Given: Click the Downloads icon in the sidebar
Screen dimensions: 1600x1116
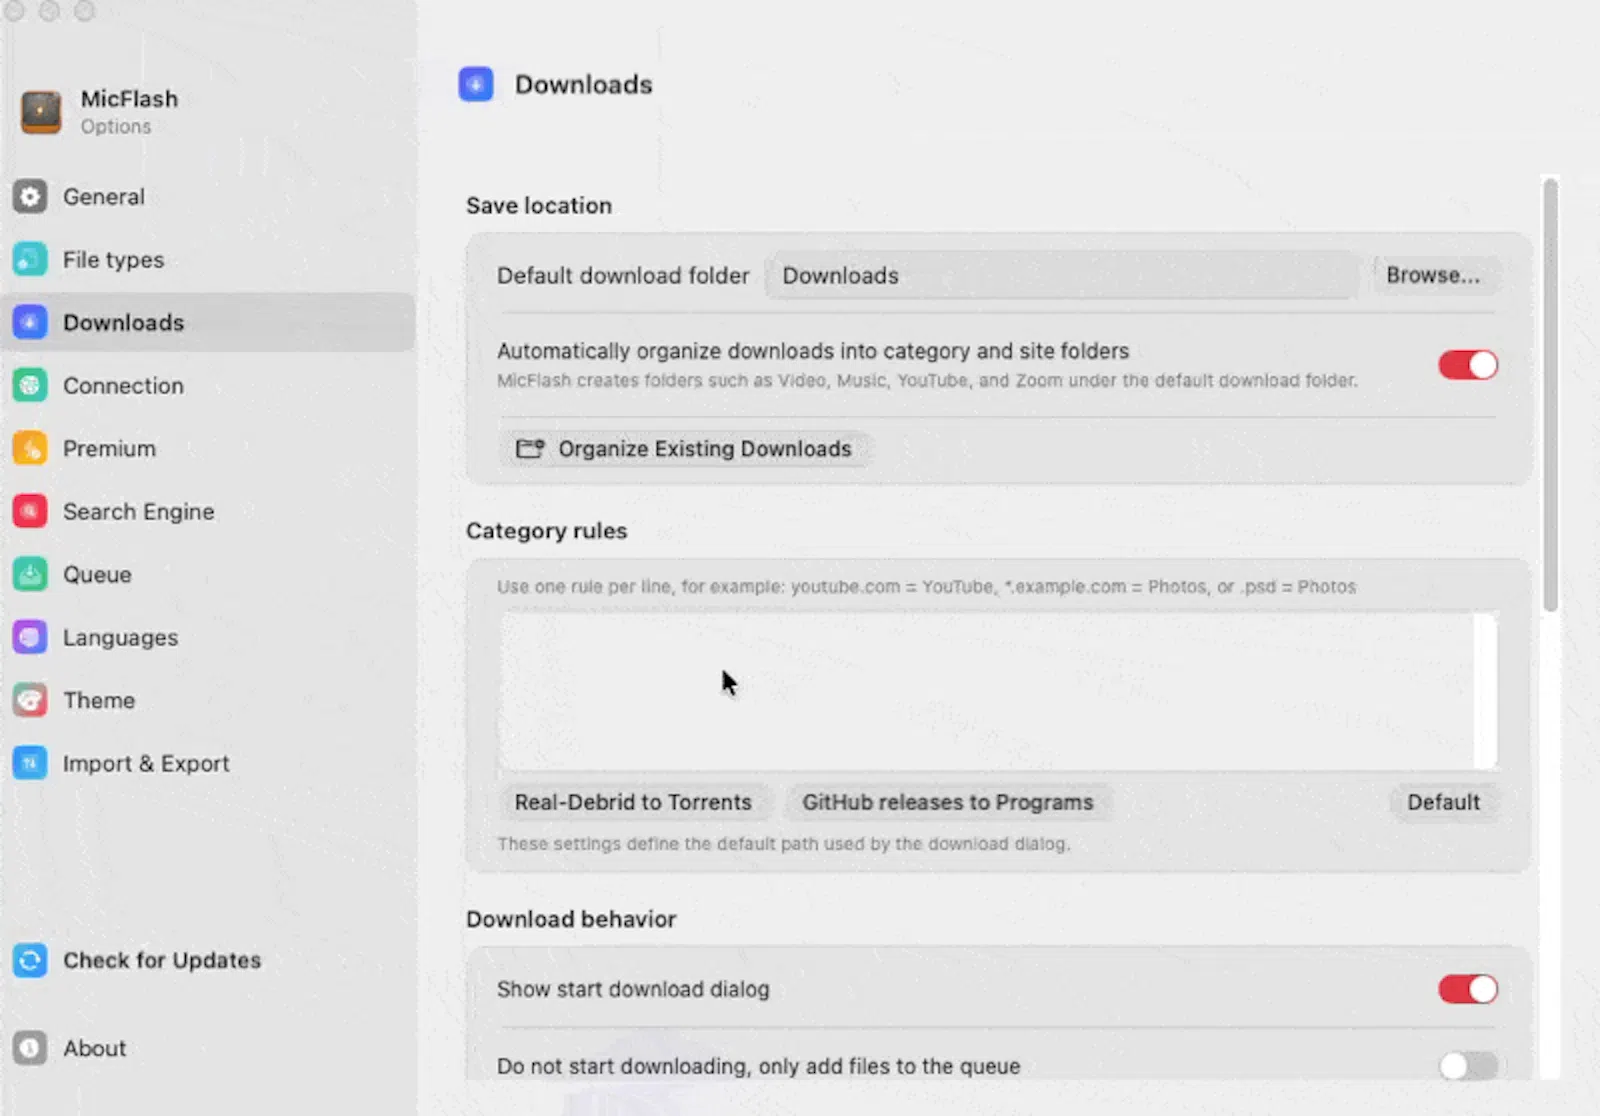Looking at the screenshot, I should click(x=30, y=322).
